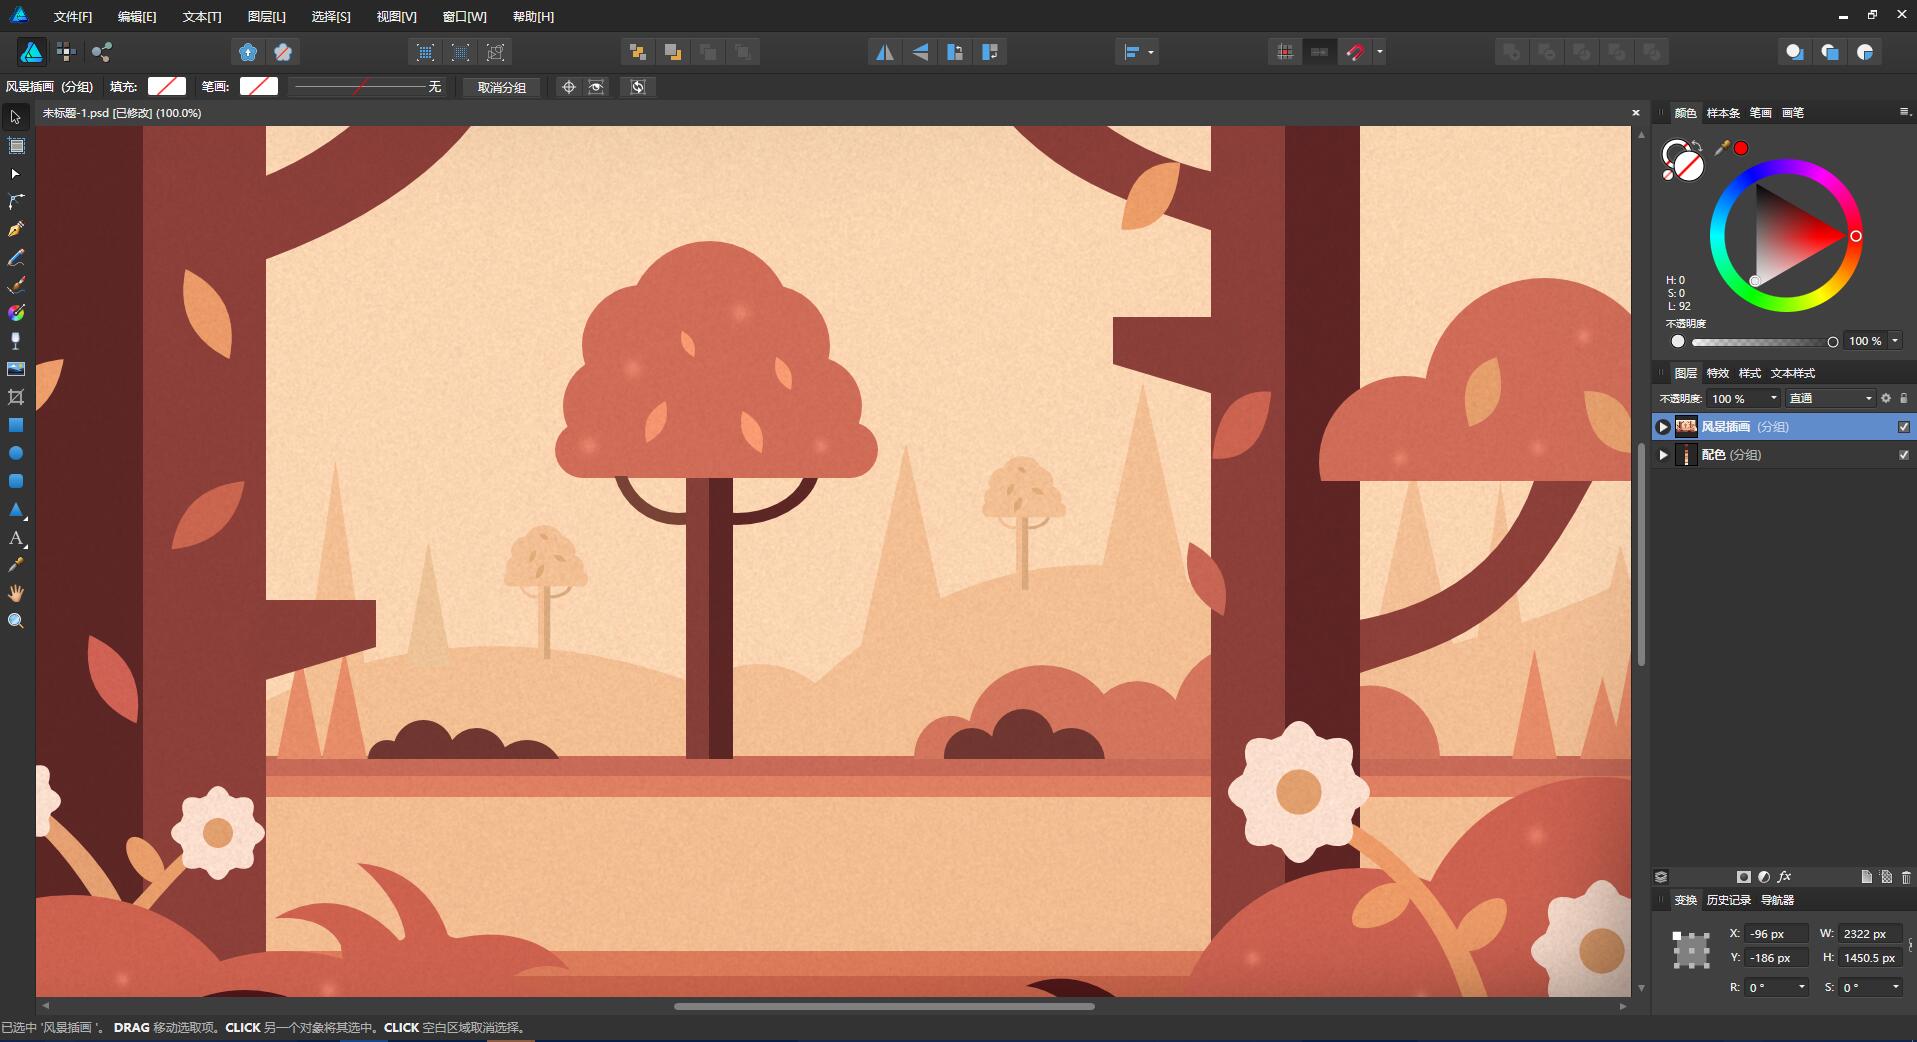The width and height of the screenshot is (1917, 1042).
Task: Click the delete layer trash button
Action: (1906, 877)
